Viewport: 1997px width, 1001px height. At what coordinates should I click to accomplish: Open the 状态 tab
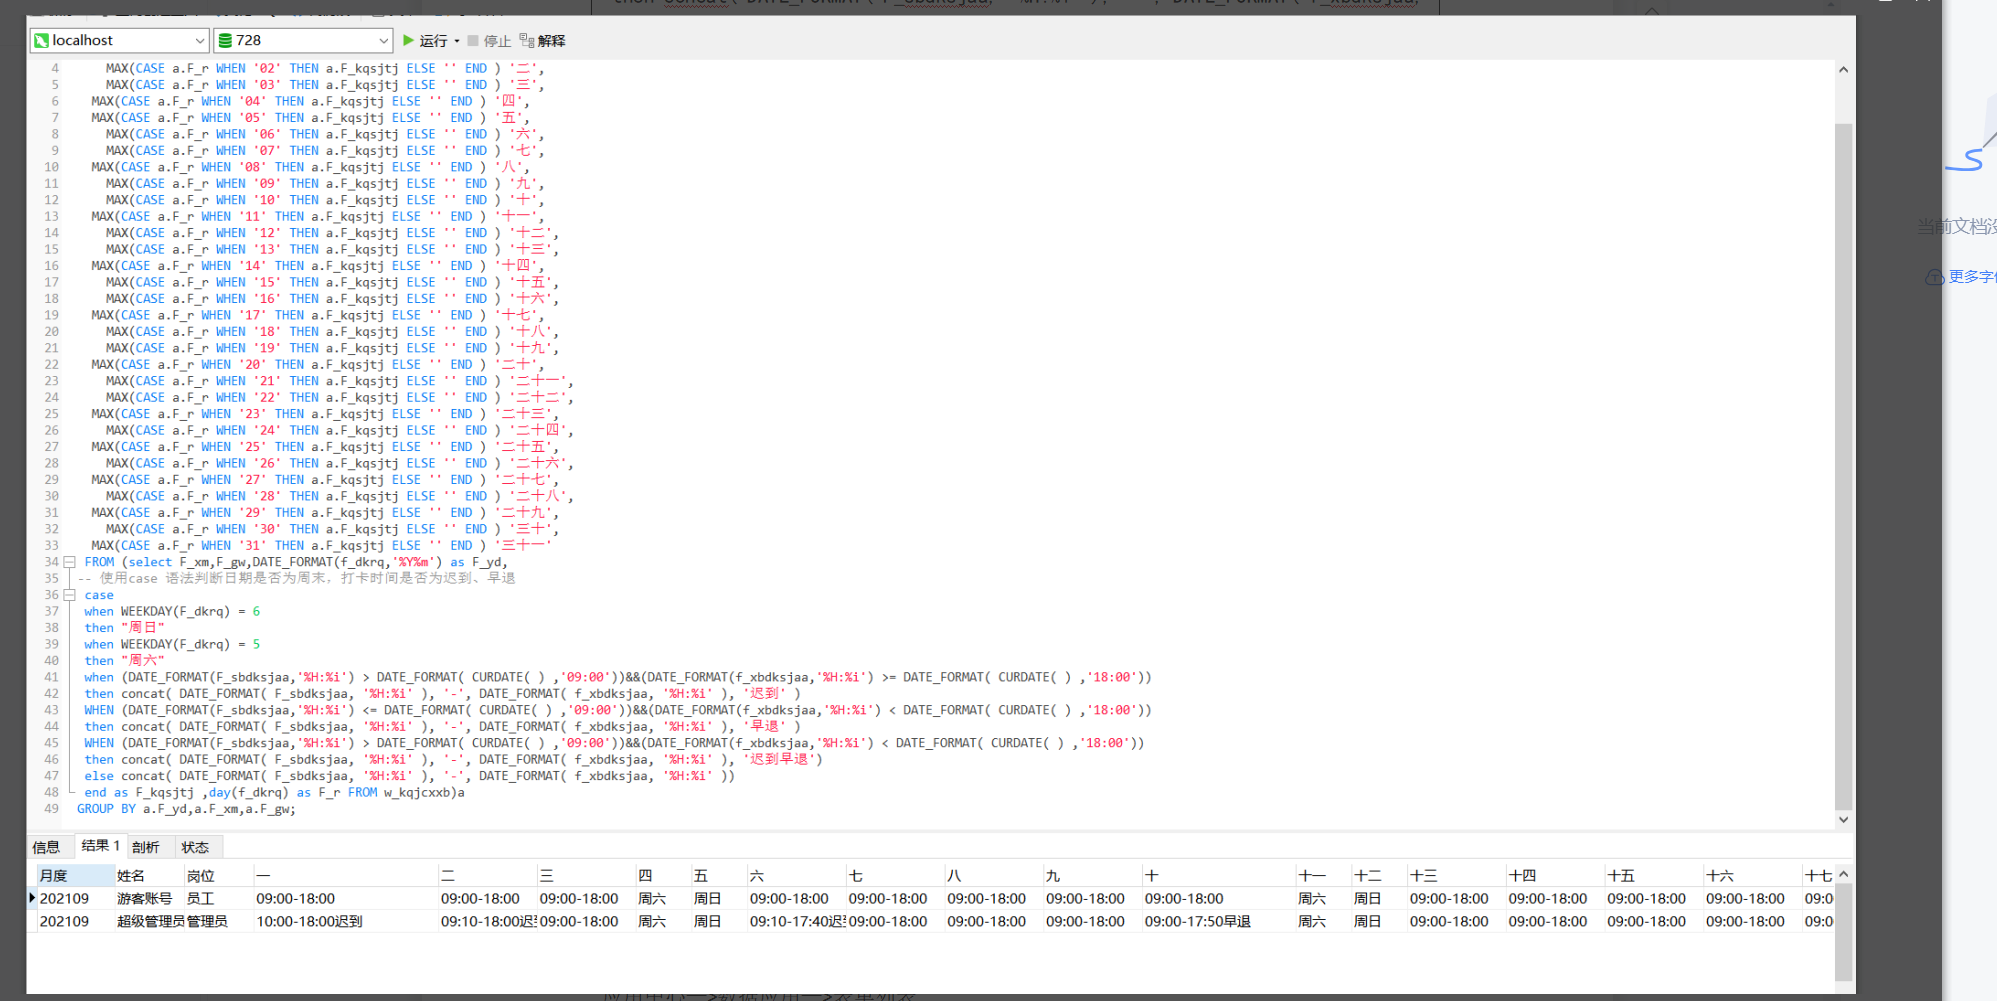tap(195, 847)
